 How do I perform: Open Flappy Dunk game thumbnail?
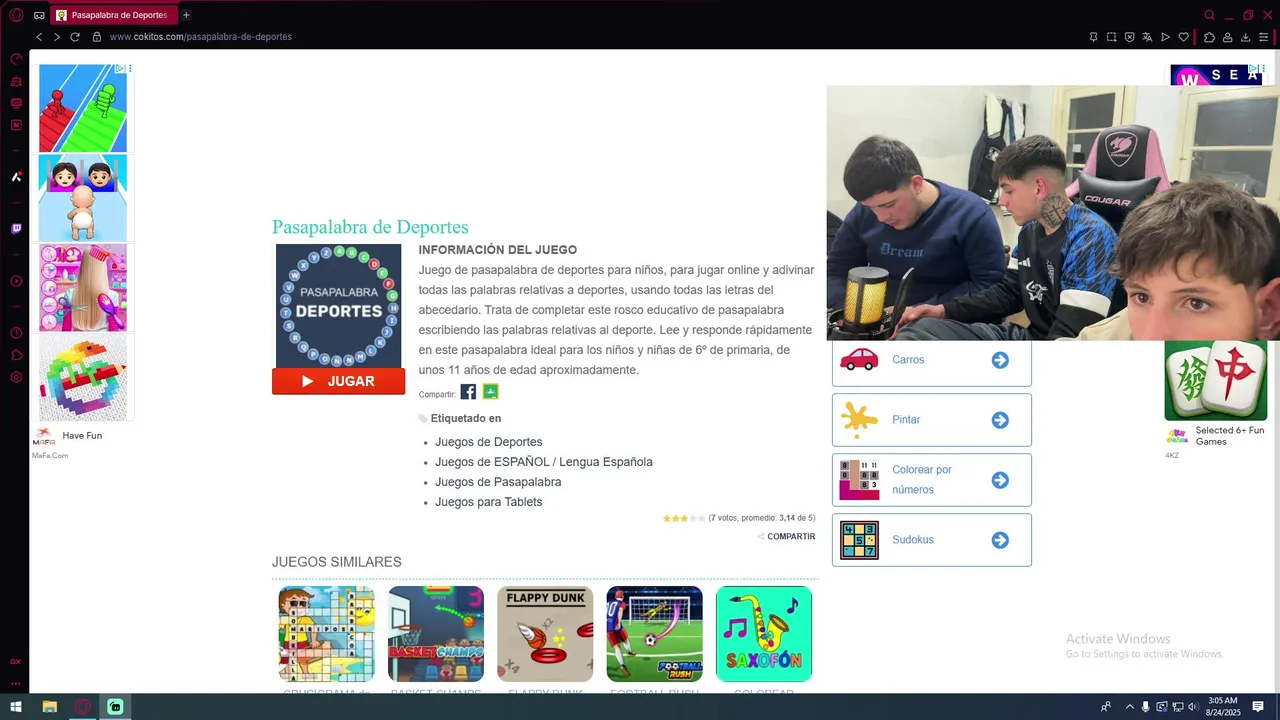[x=545, y=634]
